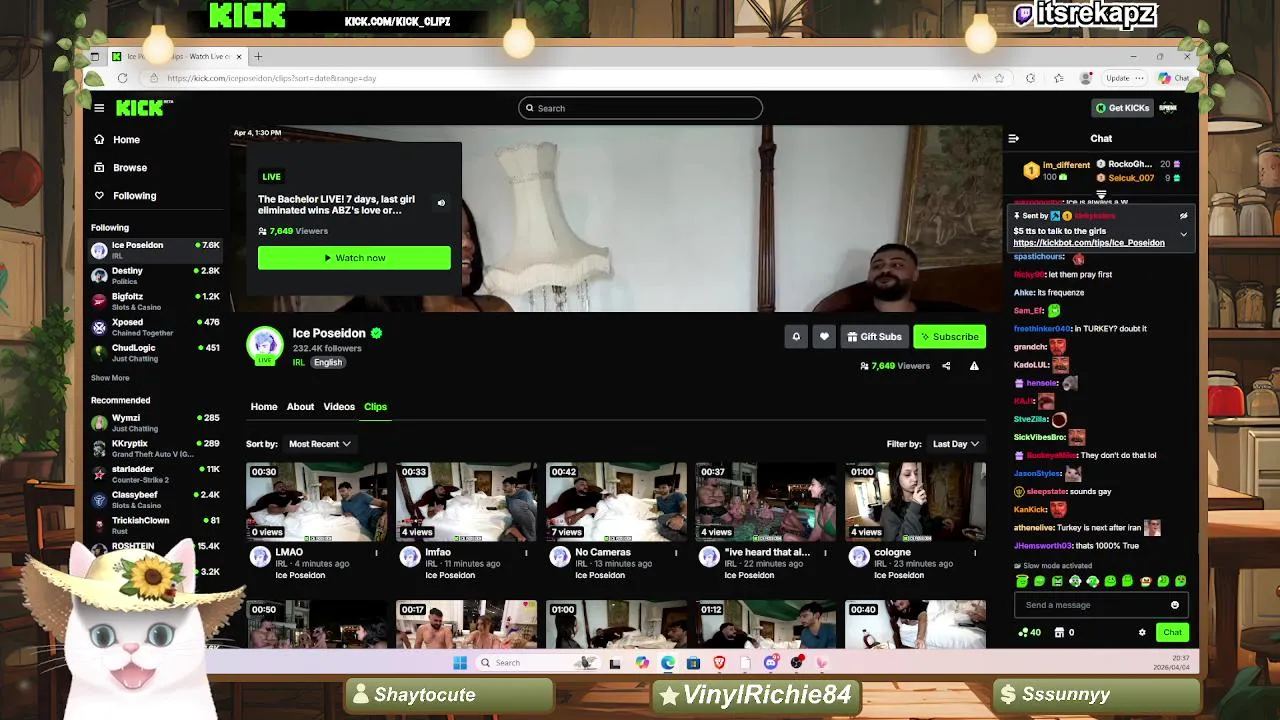
Task: Open options menu for cologne clip
Action: pyautogui.click(x=975, y=553)
